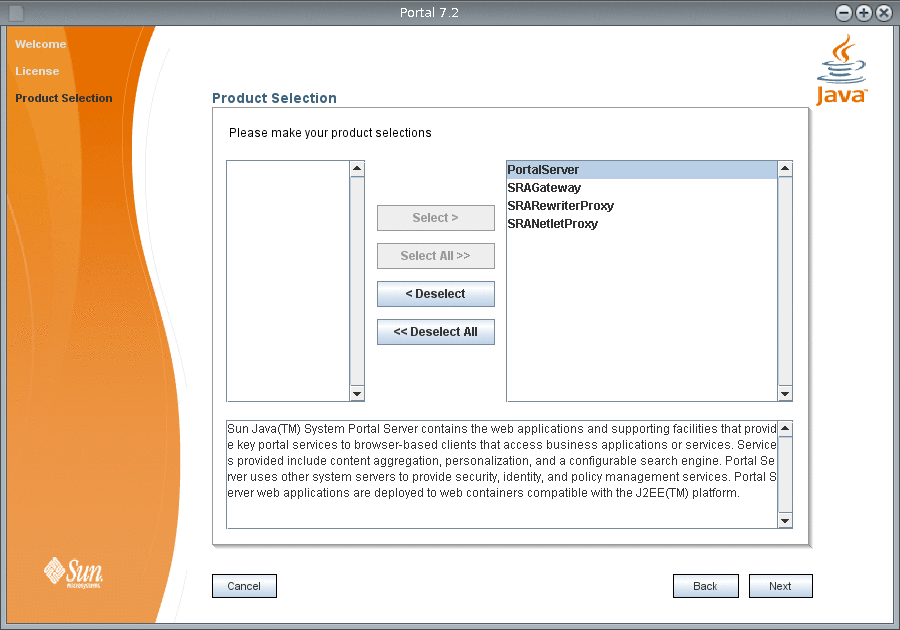Click the Deselect button
Viewport: 900px width, 630px height.
436,294
